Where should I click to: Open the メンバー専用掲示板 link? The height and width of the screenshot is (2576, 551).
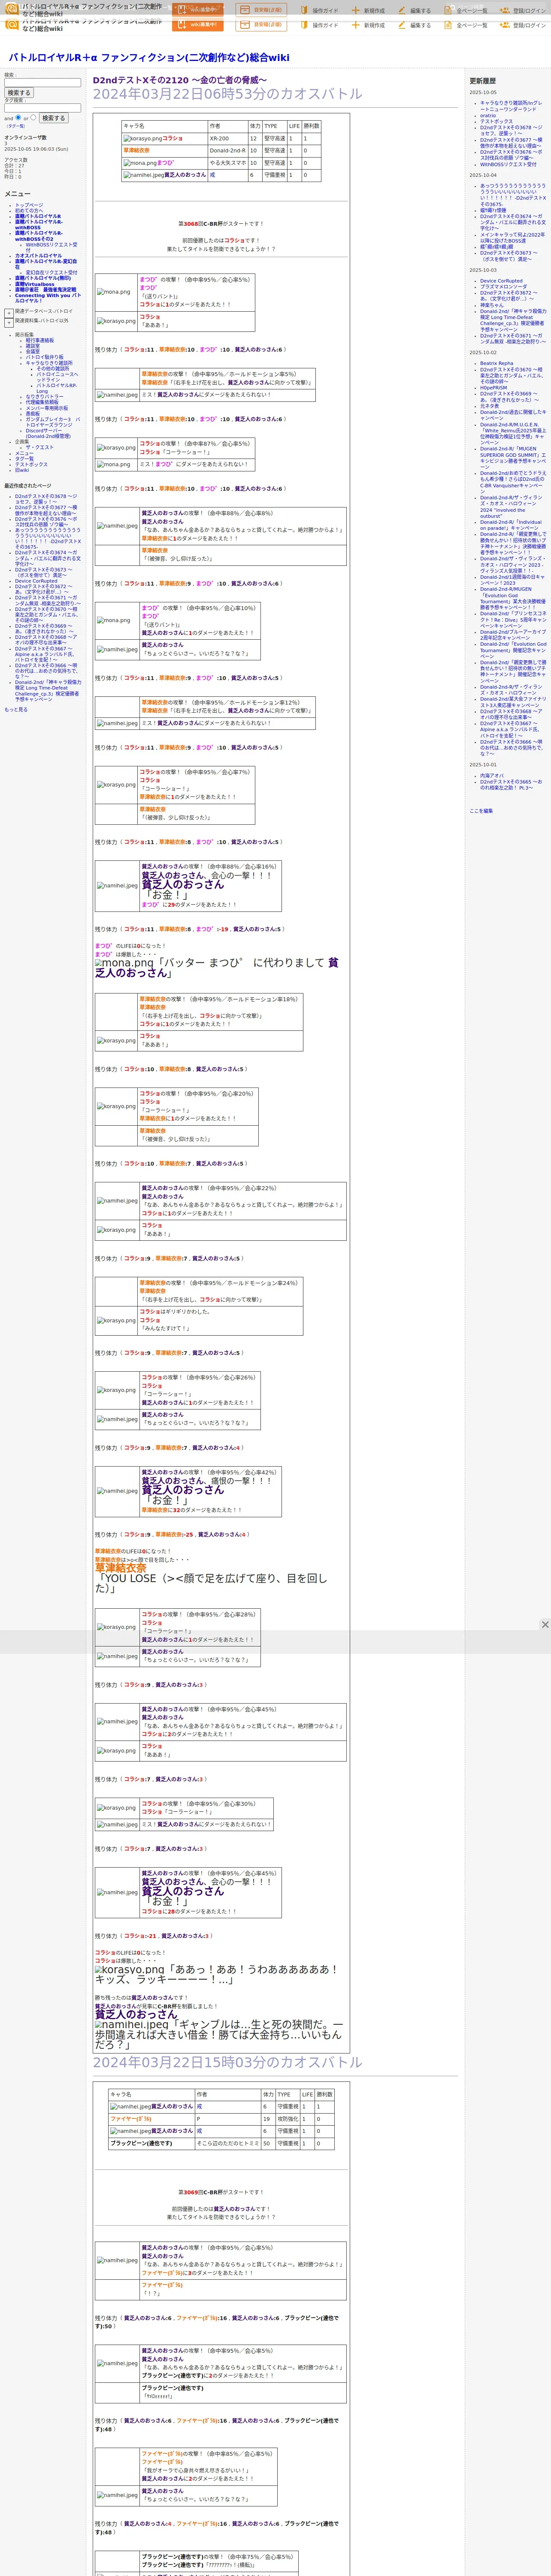47,408
